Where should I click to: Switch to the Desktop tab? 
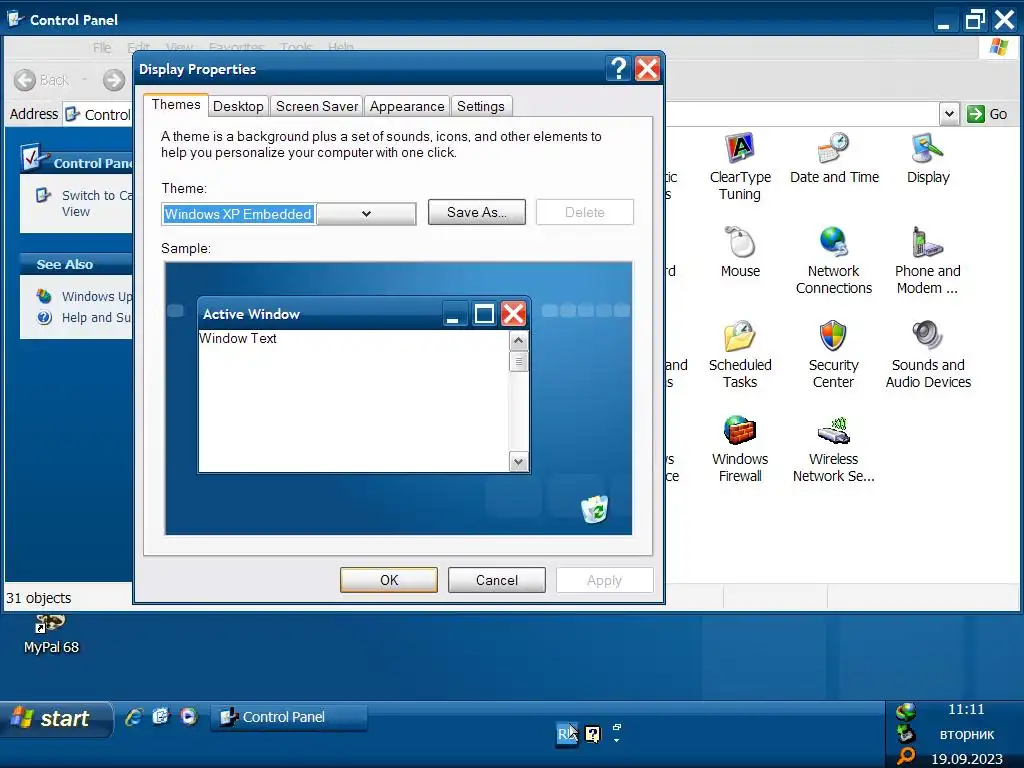238,106
